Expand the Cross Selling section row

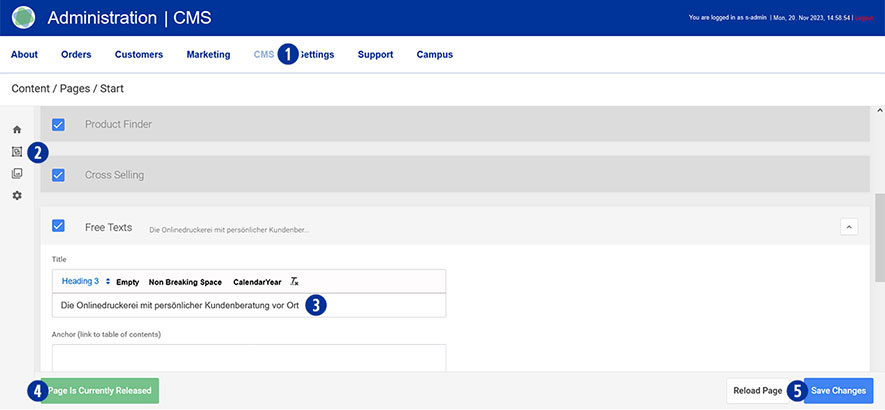point(450,175)
